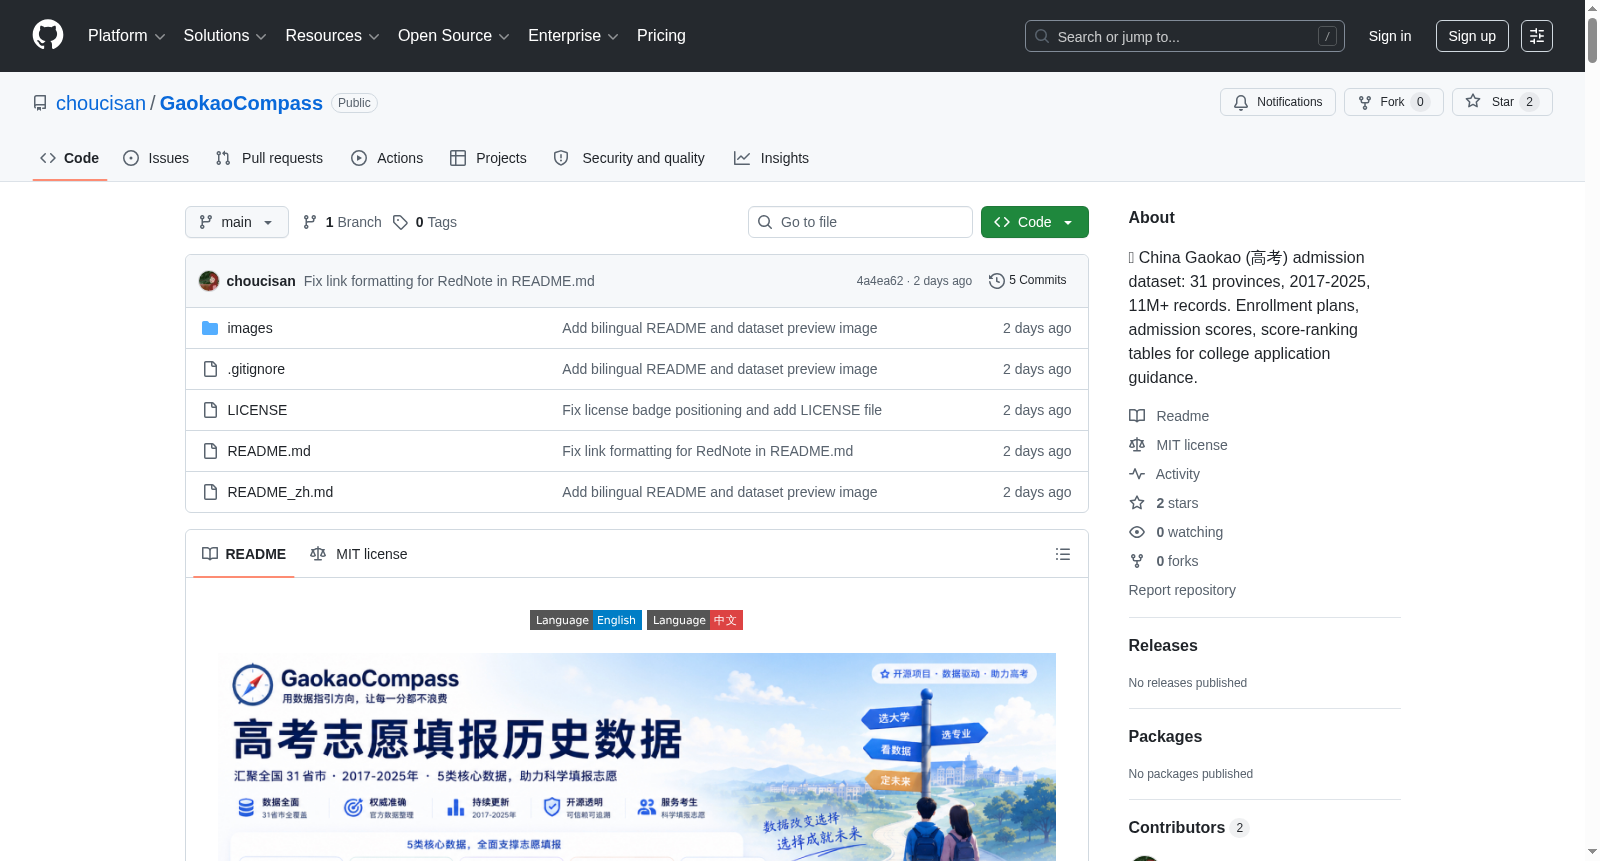1600x861 pixels.
Task: Click the star icon beside 2 stars
Action: click(x=1137, y=503)
